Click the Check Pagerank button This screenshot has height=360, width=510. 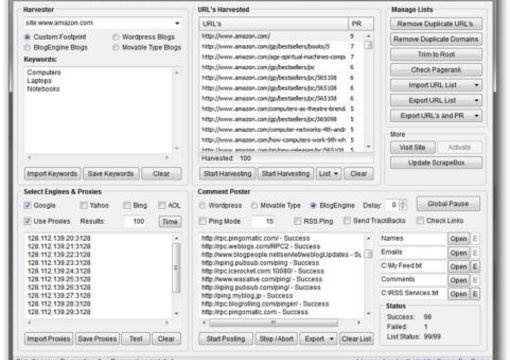[x=436, y=70]
